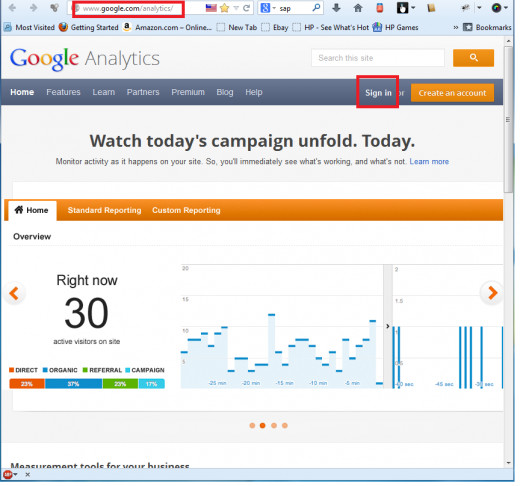
Task: Click the orange DIRECT 23% bar segment
Action: [x=27, y=384]
